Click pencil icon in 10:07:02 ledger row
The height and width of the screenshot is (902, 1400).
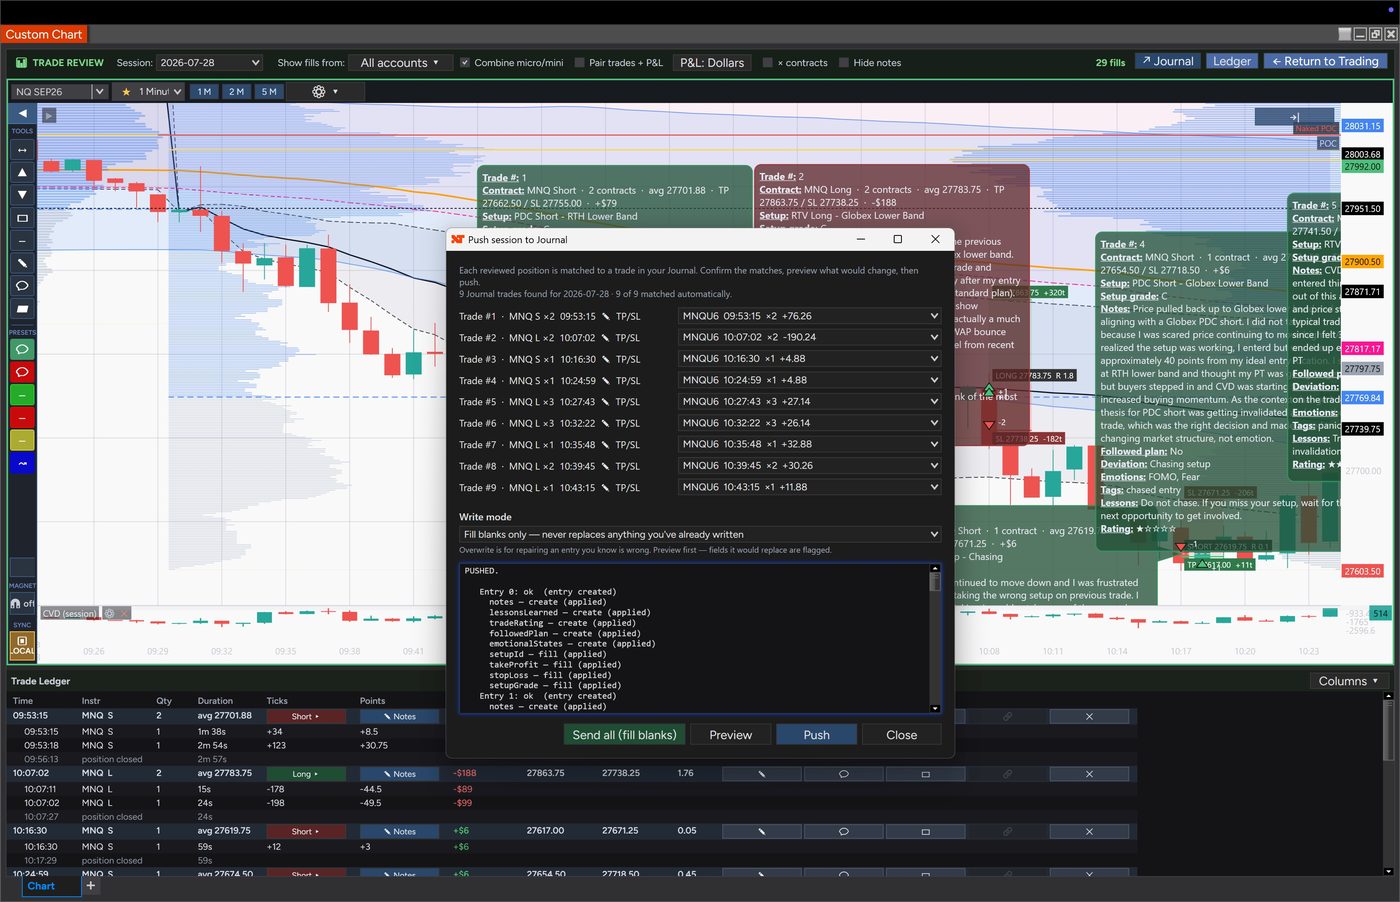tap(761, 774)
